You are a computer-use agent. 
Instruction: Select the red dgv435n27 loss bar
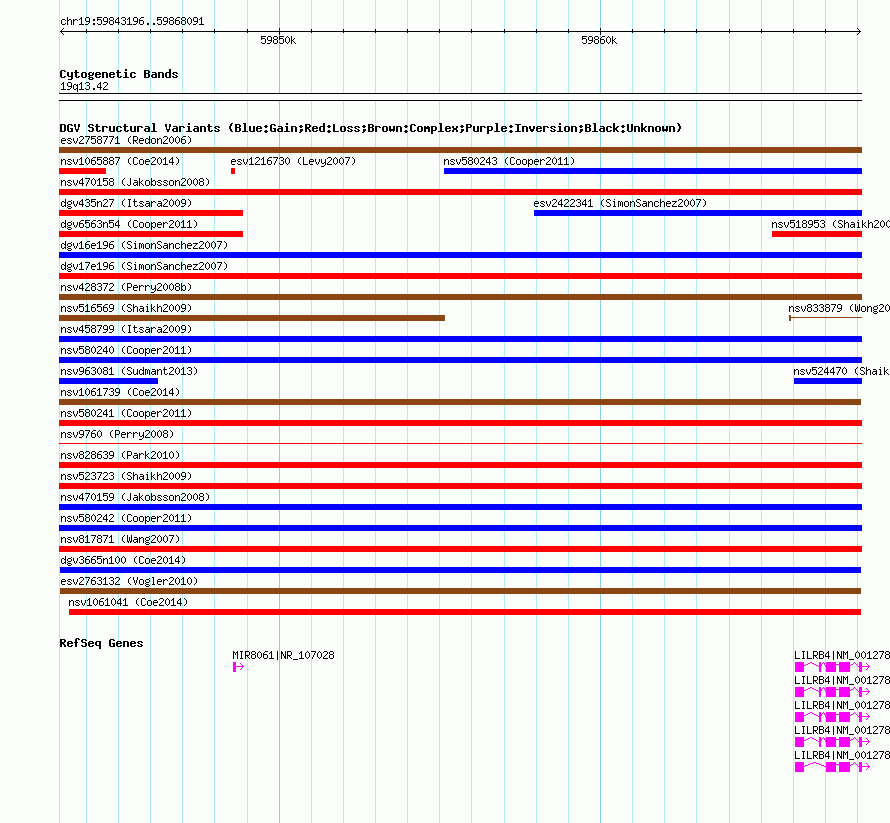coord(151,213)
